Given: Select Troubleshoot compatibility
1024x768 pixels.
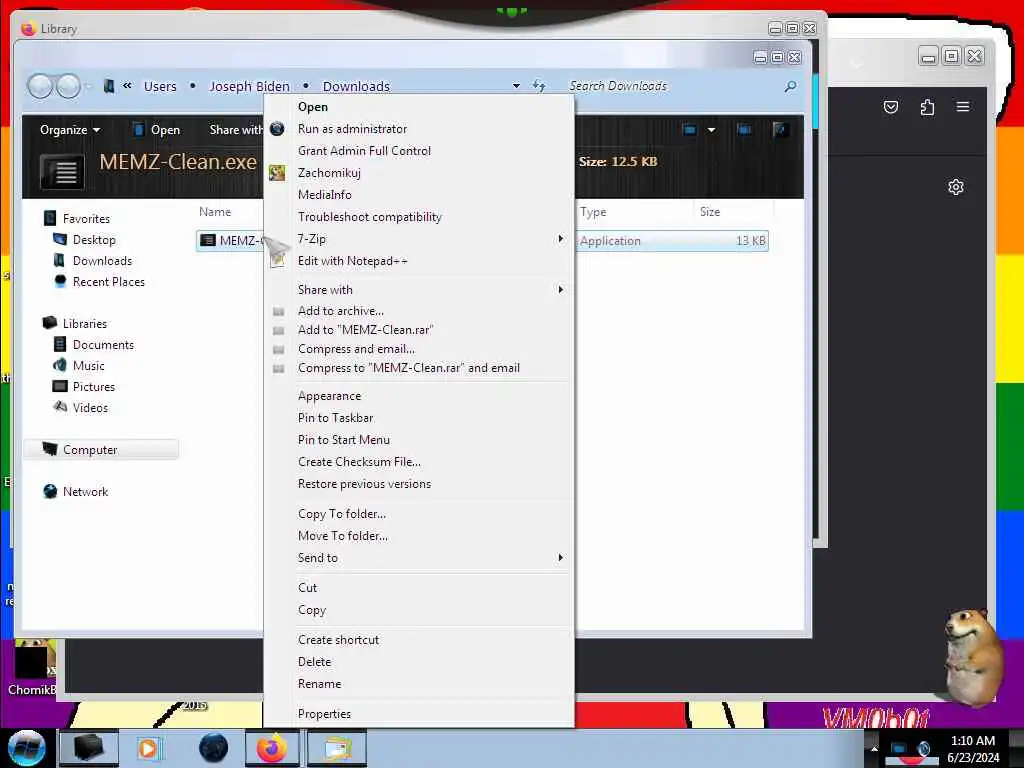Looking at the screenshot, I should click(369, 217).
